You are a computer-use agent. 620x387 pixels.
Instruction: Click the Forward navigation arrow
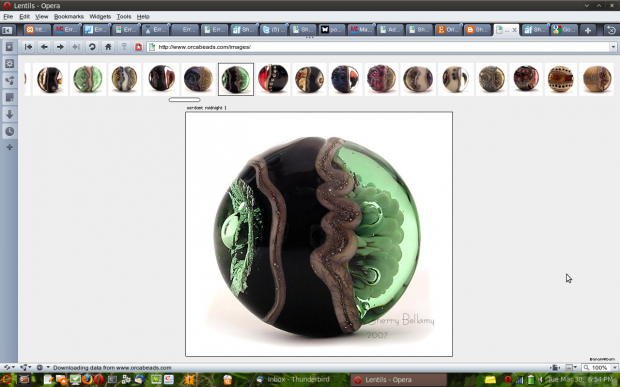(60, 47)
